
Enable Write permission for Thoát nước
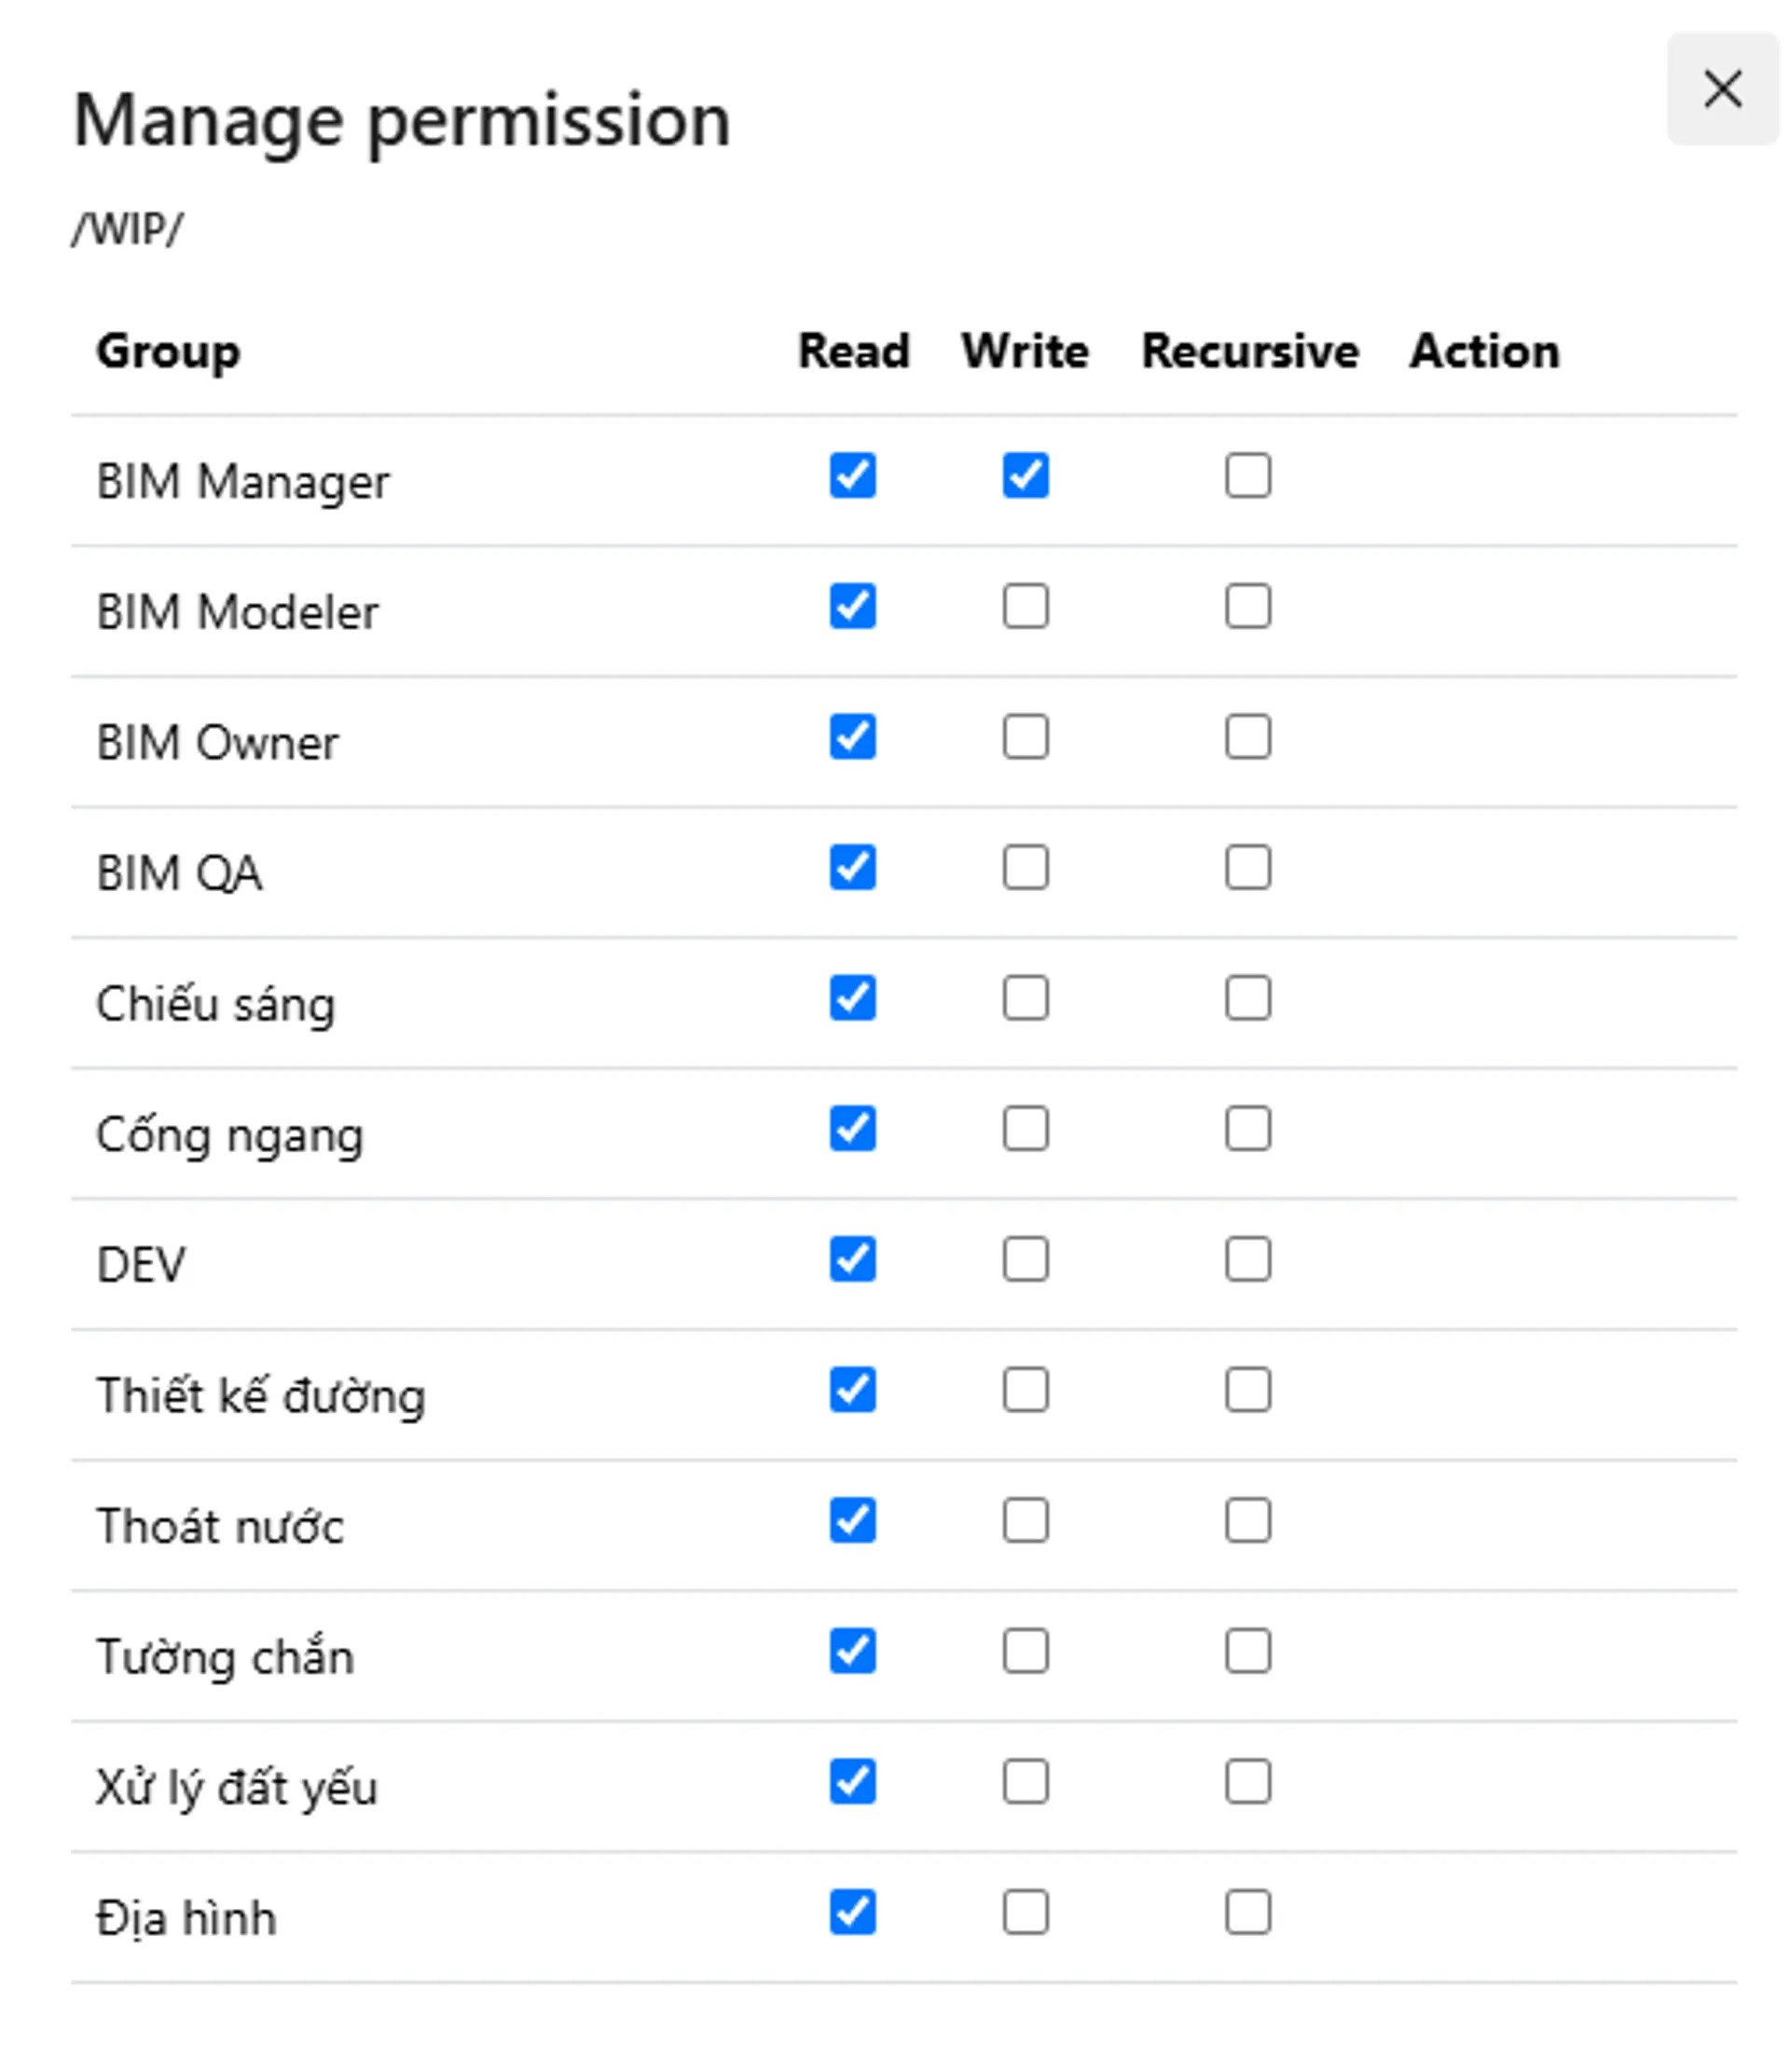click(1025, 1521)
